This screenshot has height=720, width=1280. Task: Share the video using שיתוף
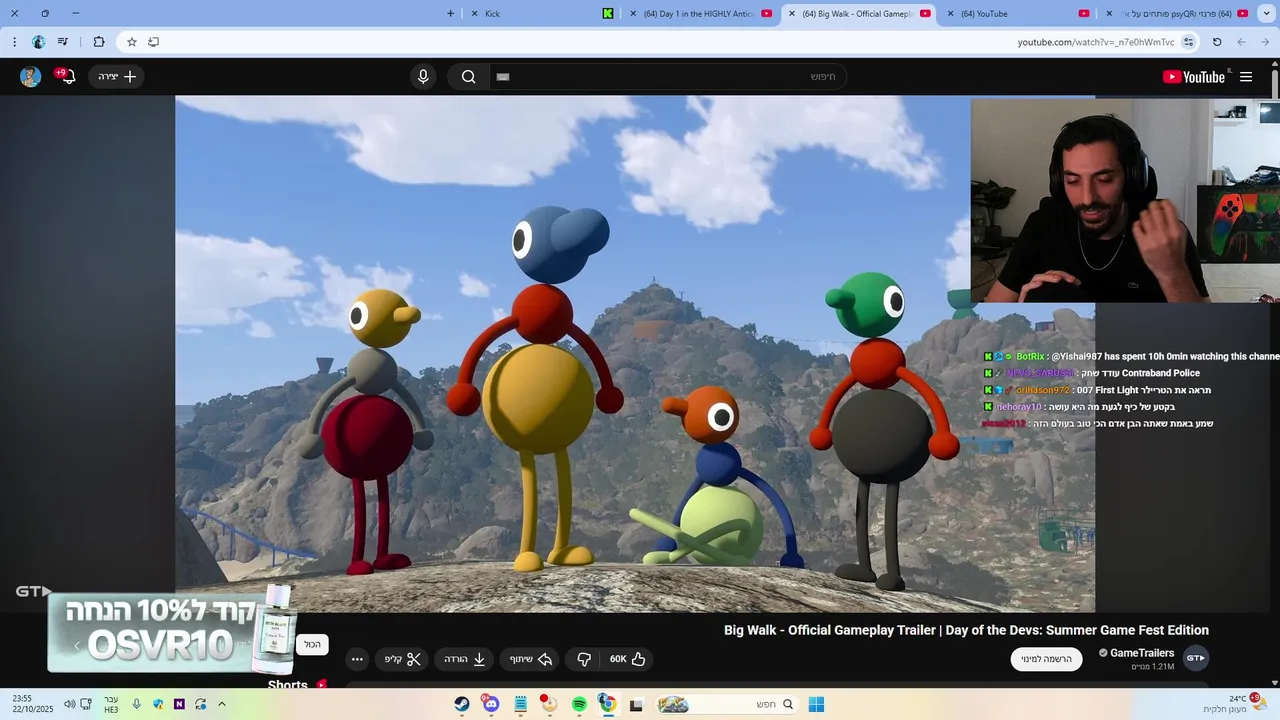tap(531, 659)
